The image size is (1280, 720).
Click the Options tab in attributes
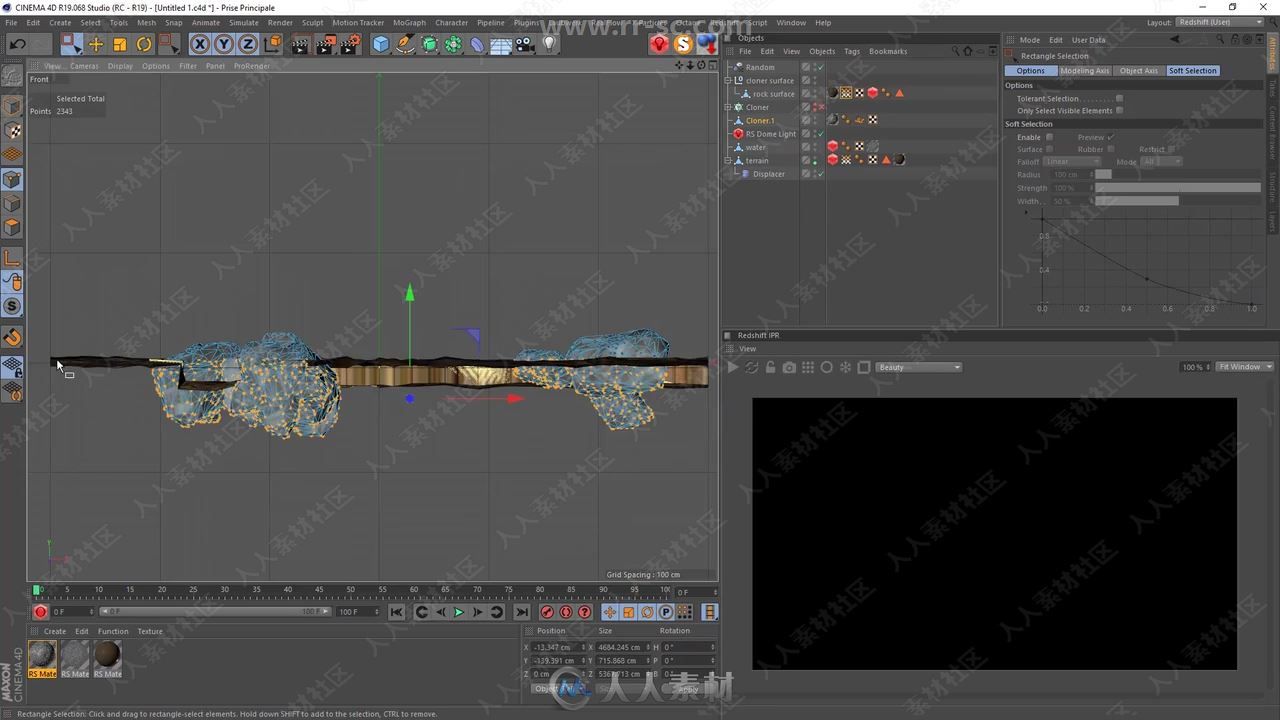pyautogui.click(x=1030, y=71)
